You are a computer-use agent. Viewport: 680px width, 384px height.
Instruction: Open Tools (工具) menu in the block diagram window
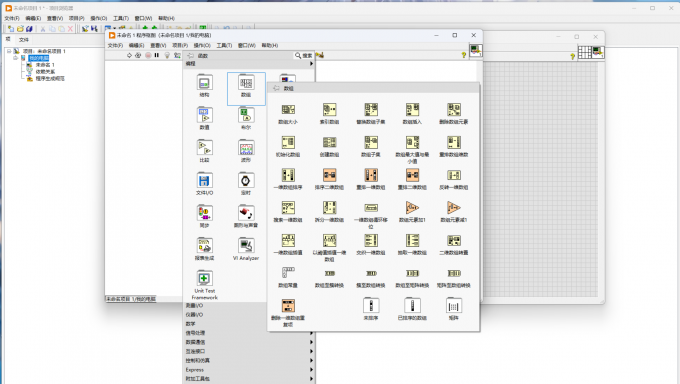click(224, 45)
